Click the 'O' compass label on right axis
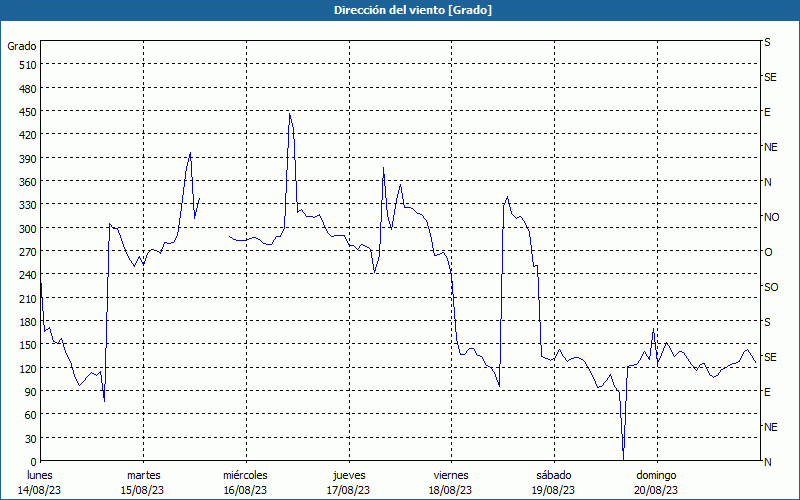 pos(768,252)
